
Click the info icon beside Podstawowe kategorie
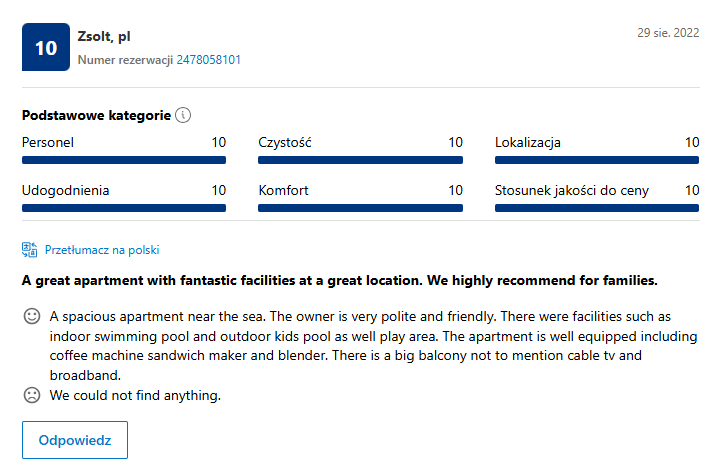(x=183, y=115)
